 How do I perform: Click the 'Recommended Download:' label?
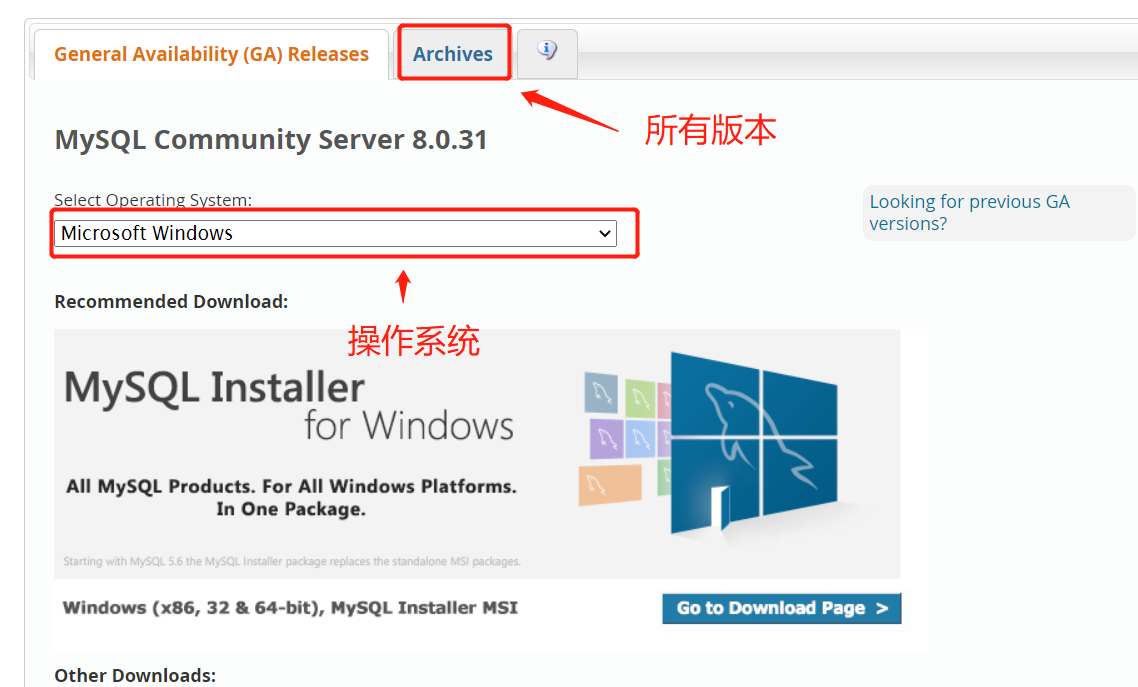point(171,302)
